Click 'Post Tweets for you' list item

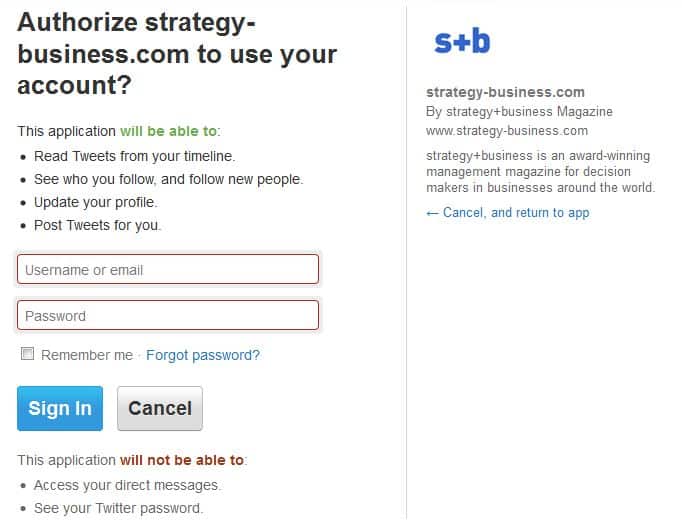point(97,225)
